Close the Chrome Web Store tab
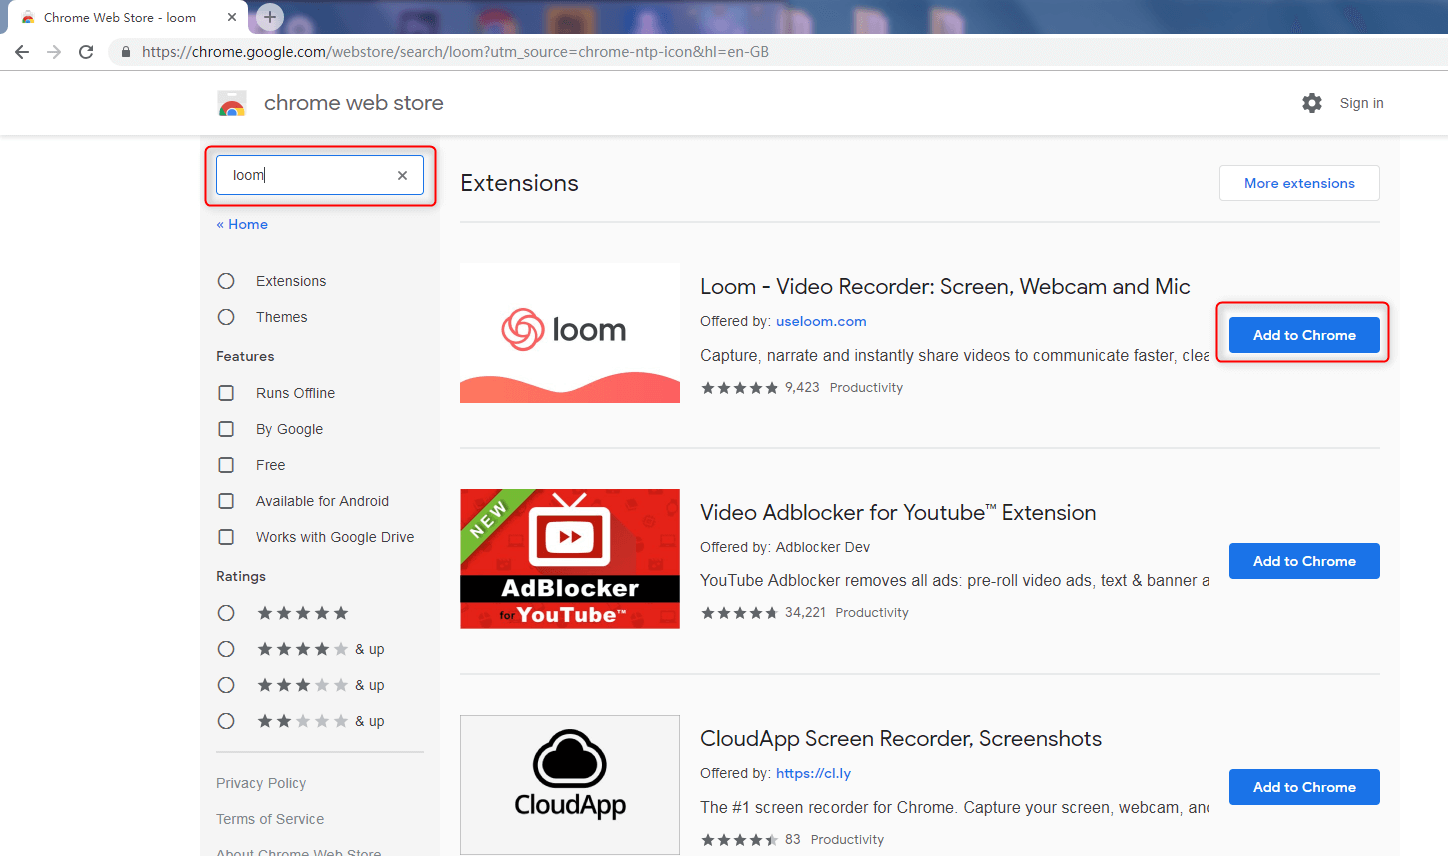Image resolution: width=1448 pixels, height=856 pixels. point(232,17)
